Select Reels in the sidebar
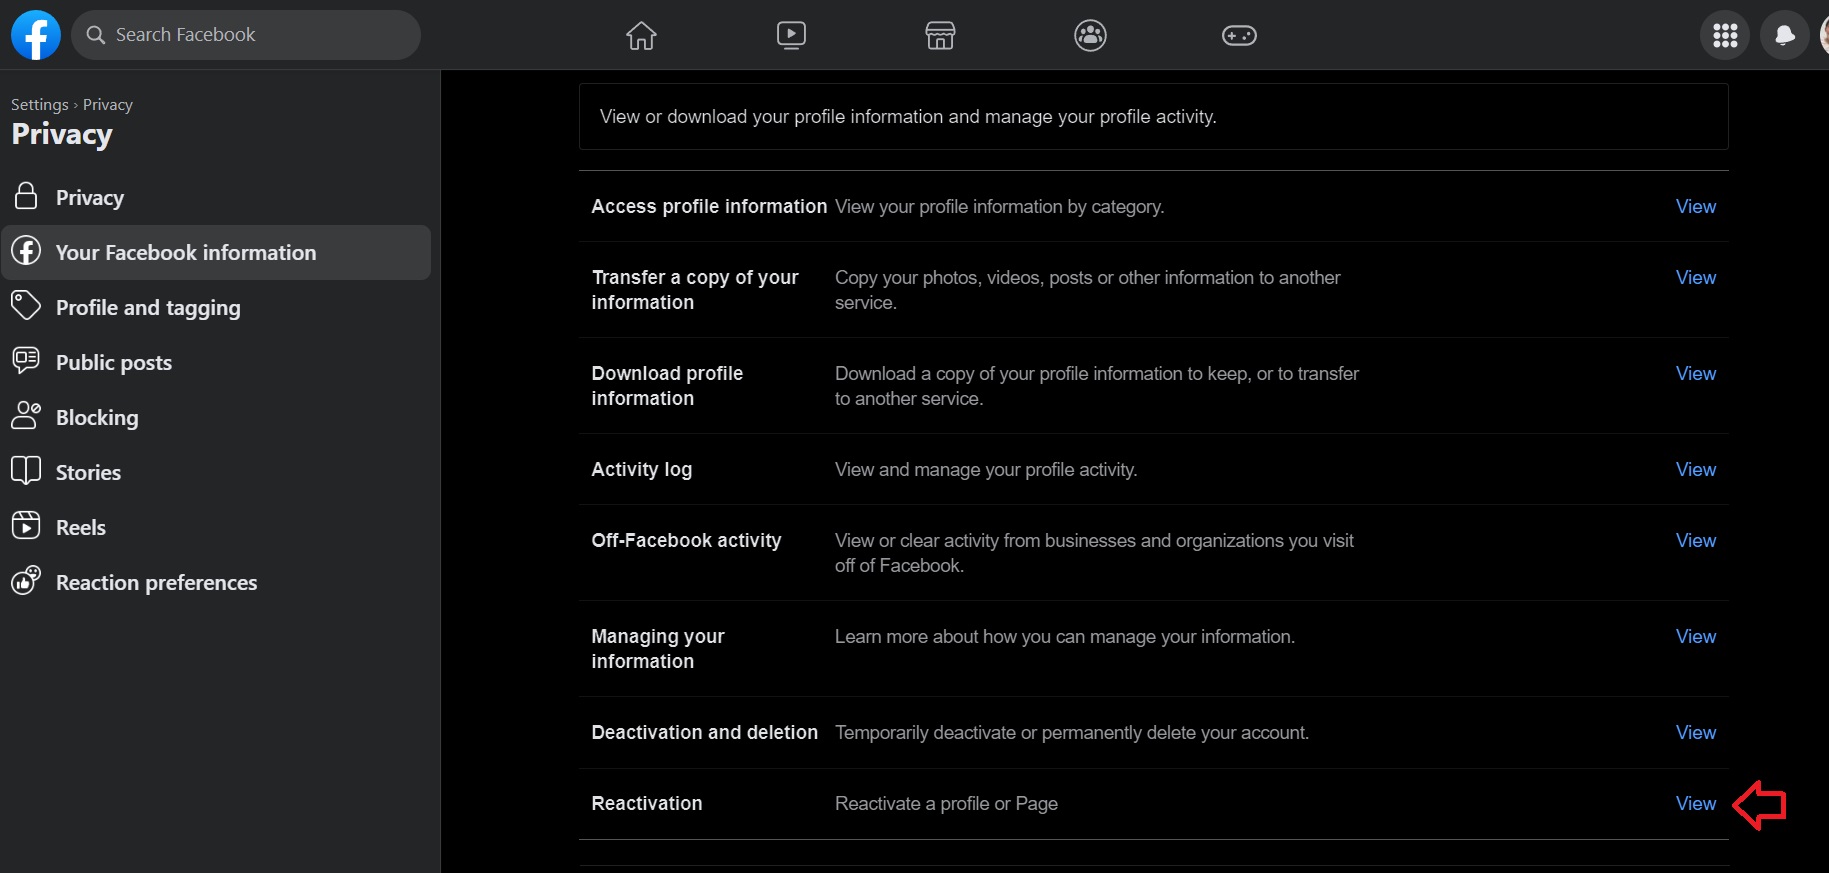Screen dimensions: 1829x873 click(216, 527)
